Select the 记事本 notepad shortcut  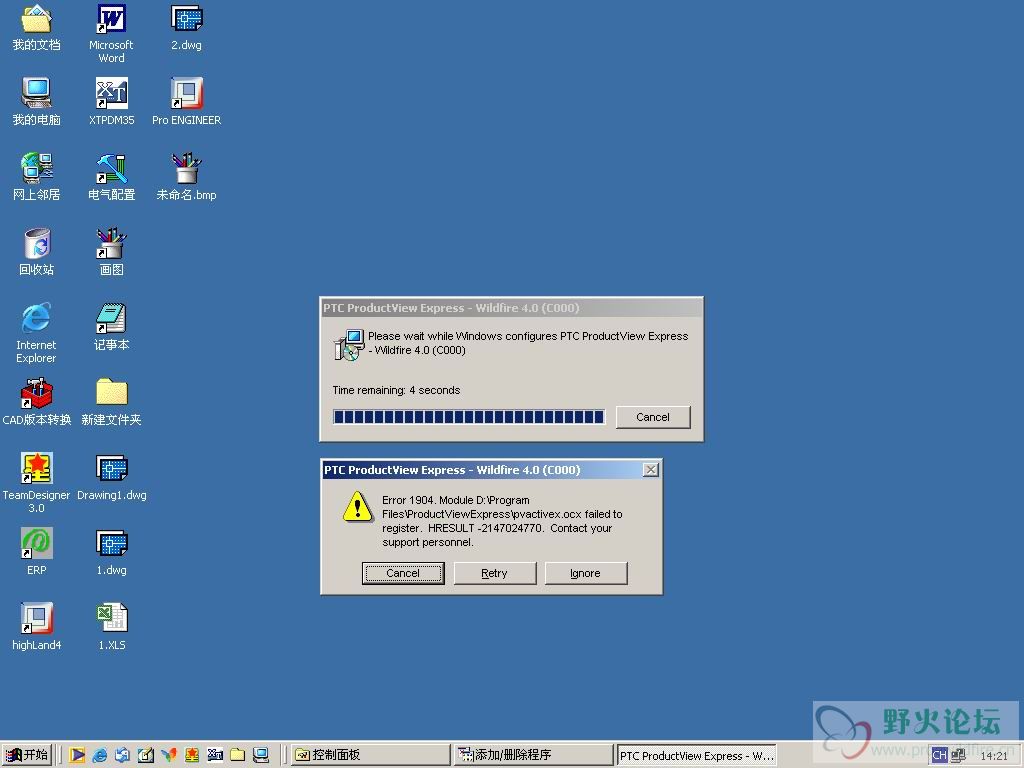click(112, 327)
